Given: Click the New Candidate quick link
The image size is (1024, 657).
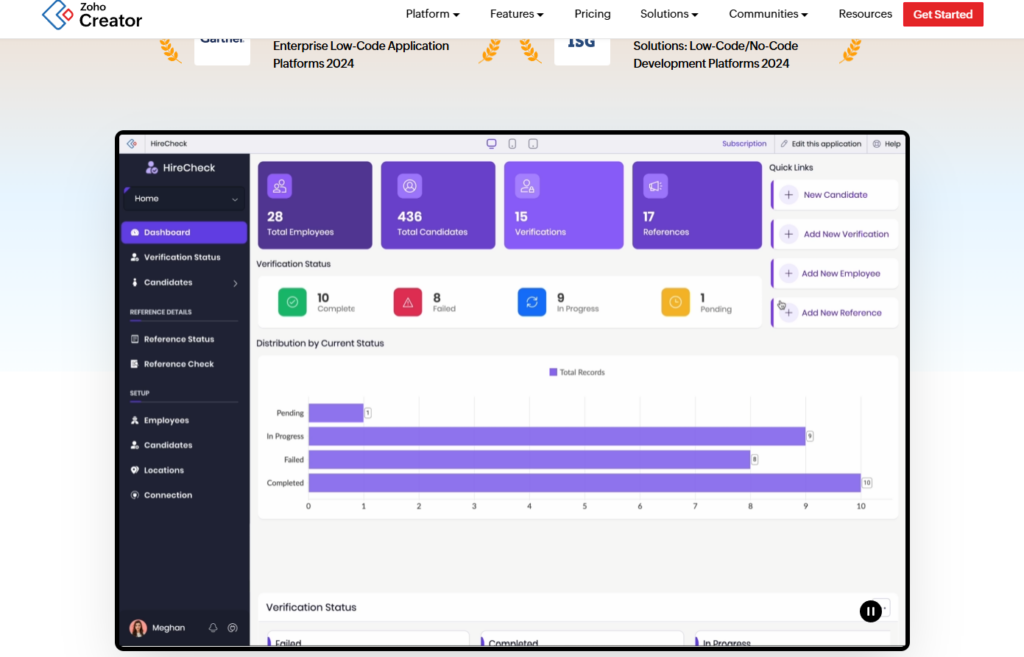Looking at the screenshot, I should [834, 195].
